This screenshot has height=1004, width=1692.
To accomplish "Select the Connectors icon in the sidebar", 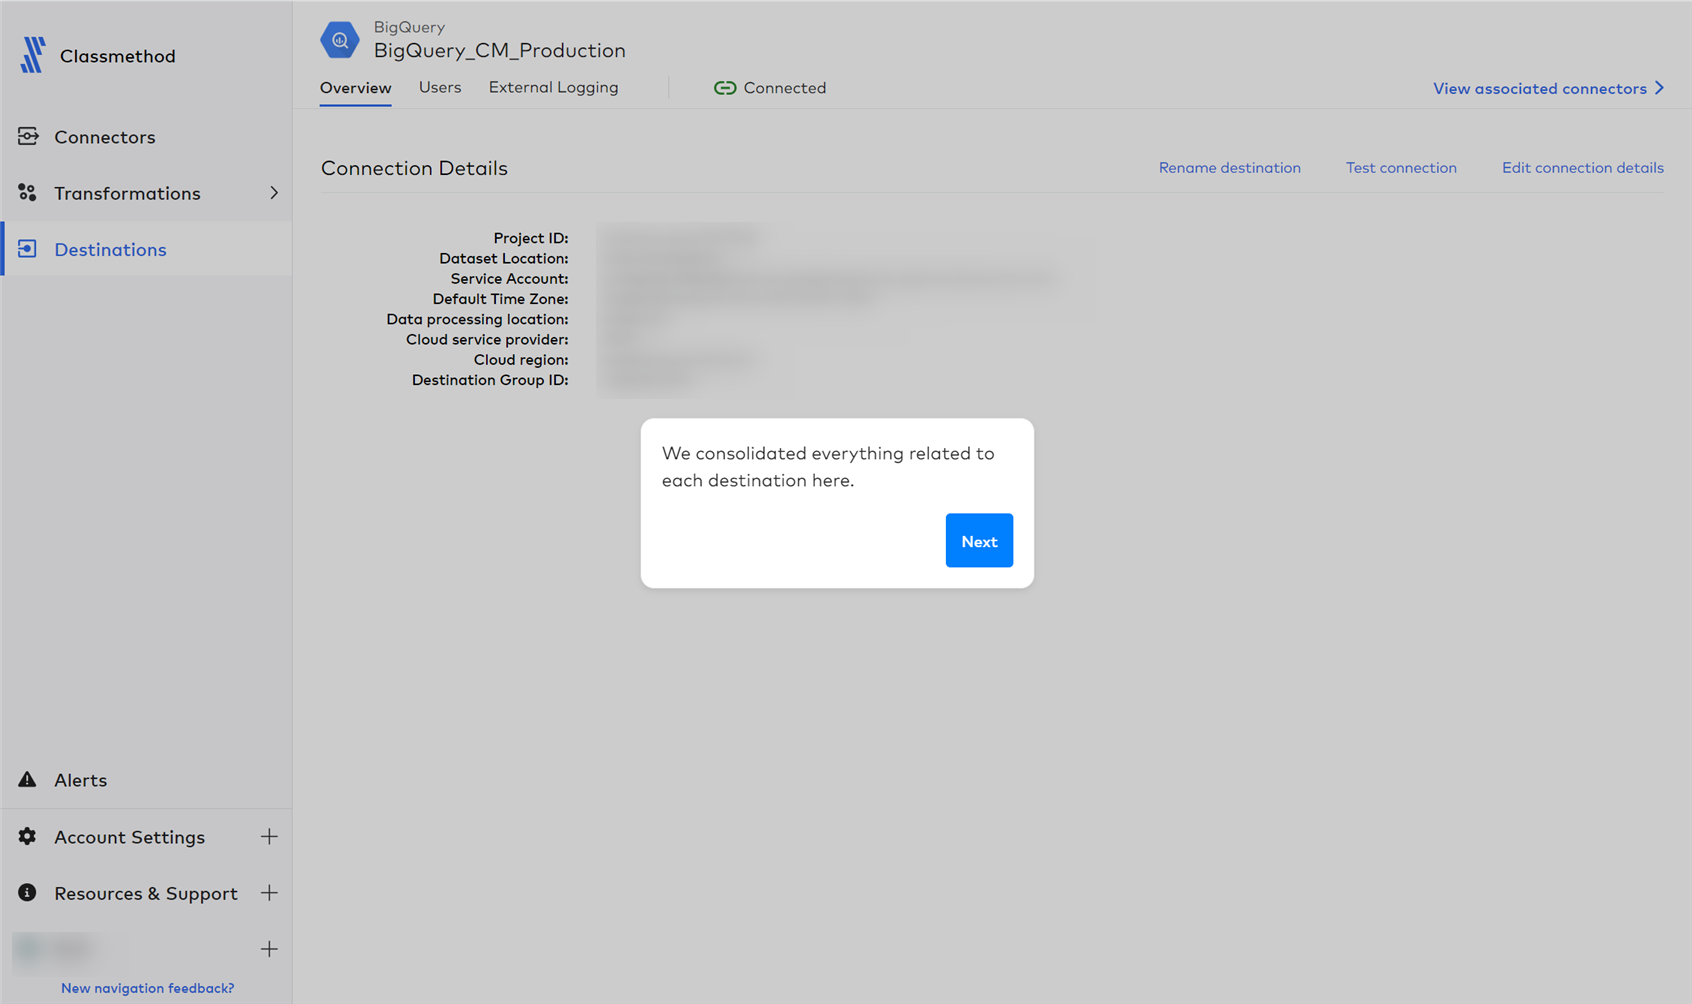I will coord(29,136).
